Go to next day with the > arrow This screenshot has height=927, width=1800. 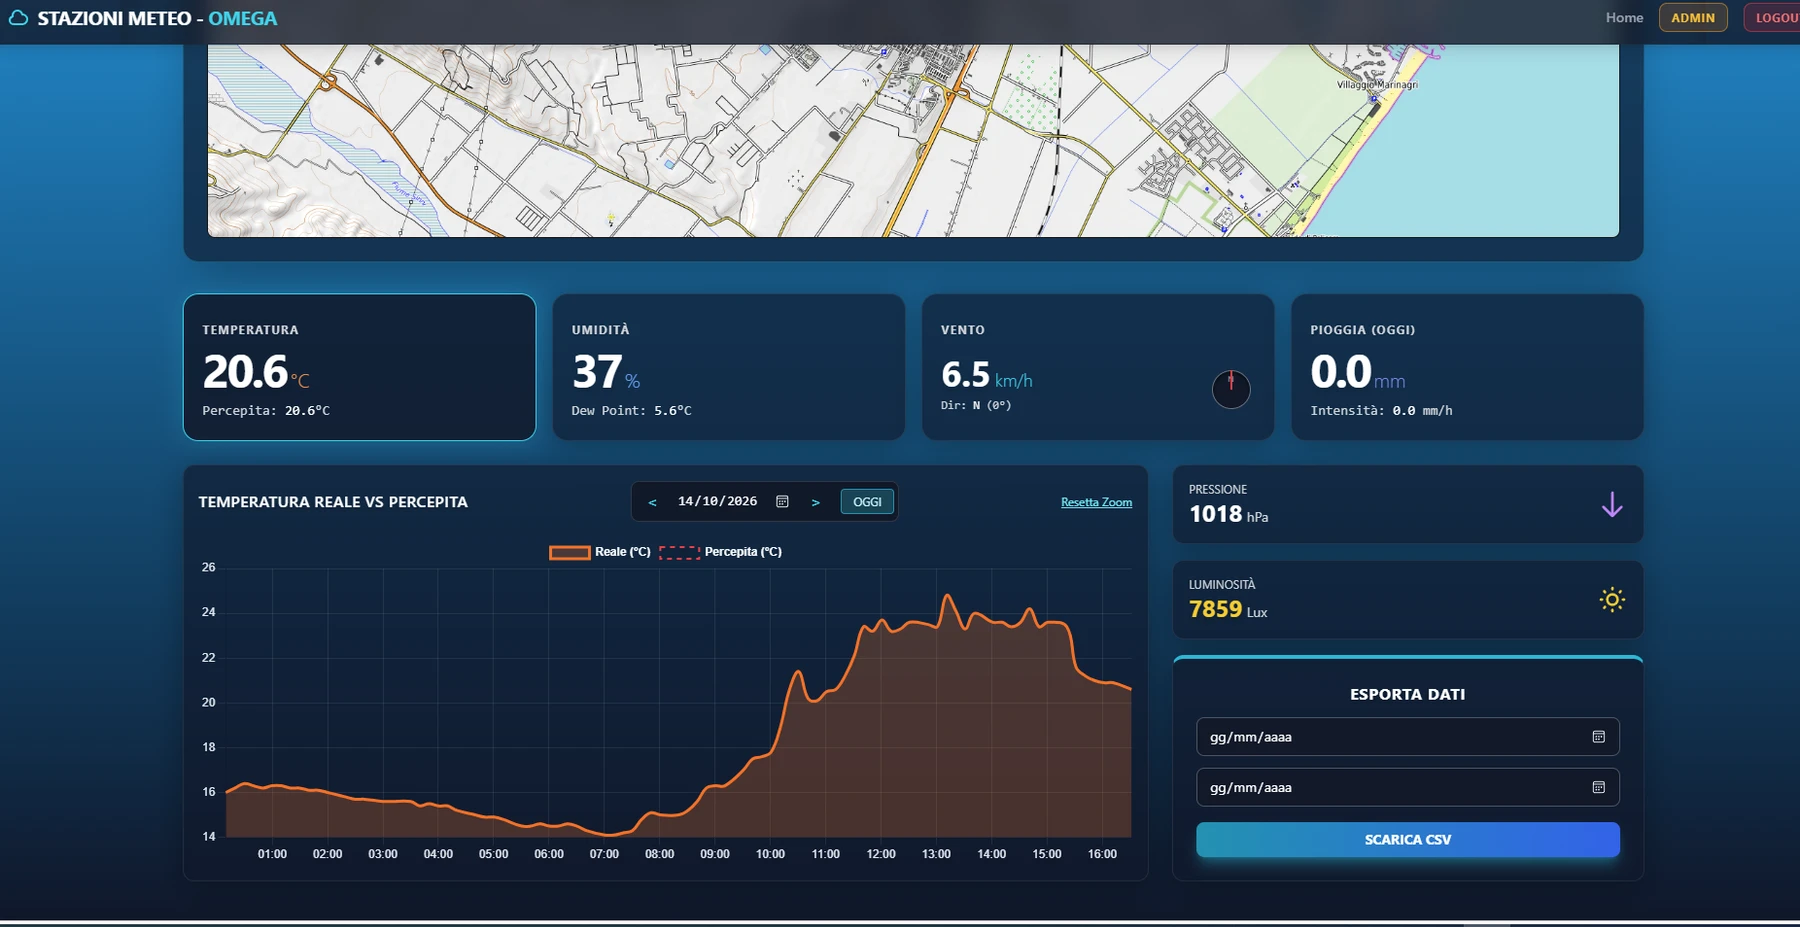[815, 502]
